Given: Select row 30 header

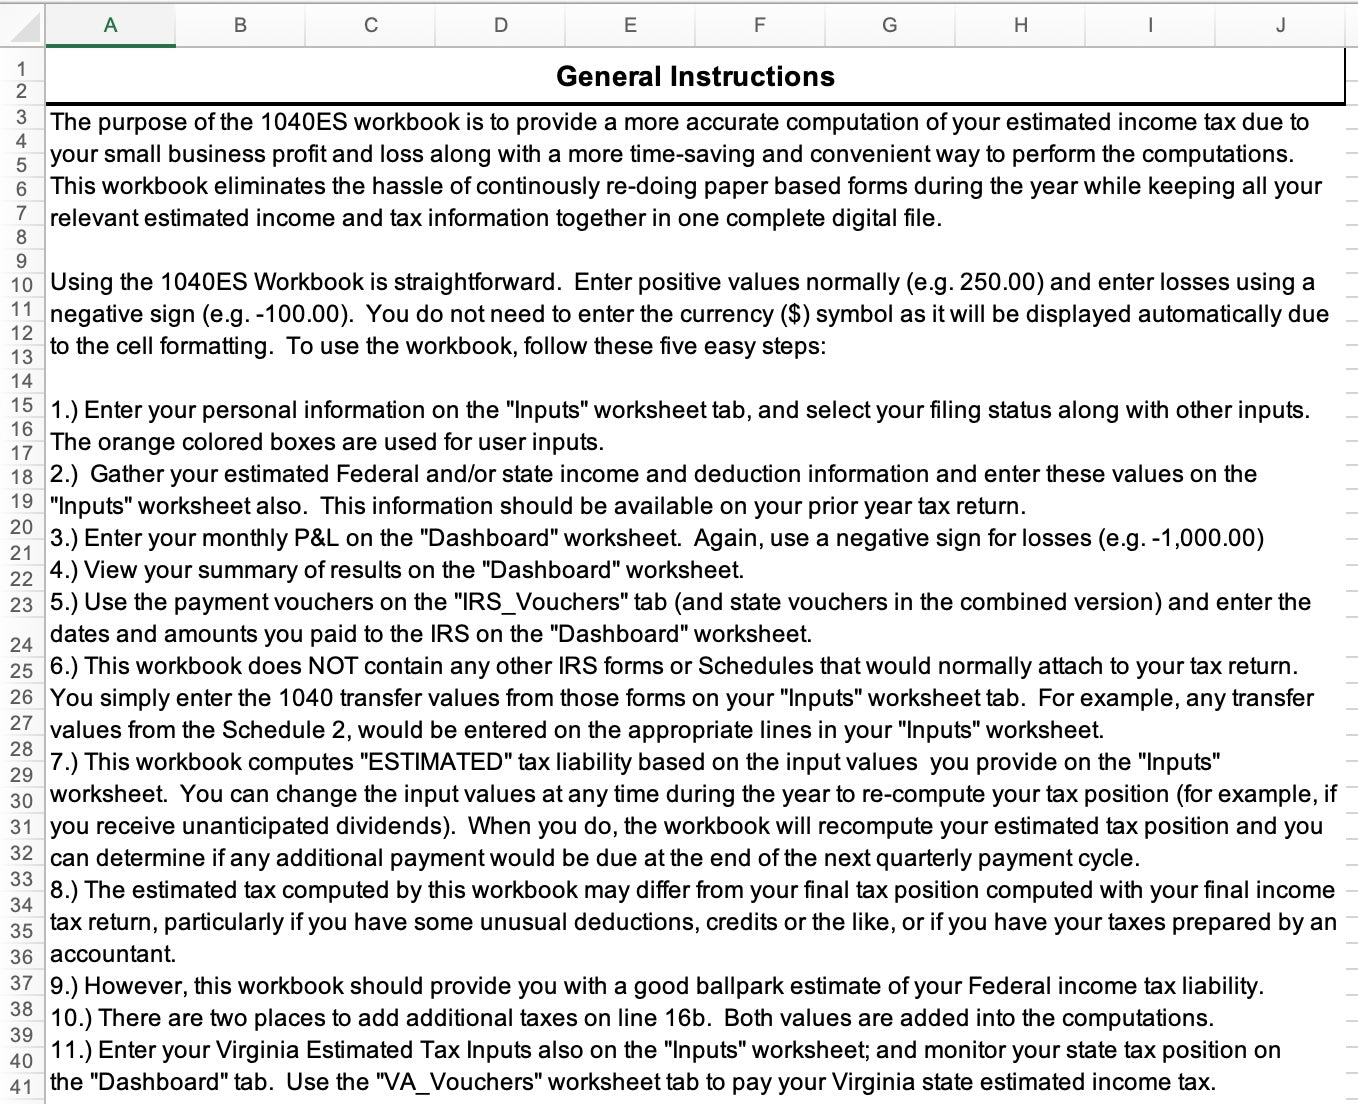Looking at the screenshot, I should [22, 800].
